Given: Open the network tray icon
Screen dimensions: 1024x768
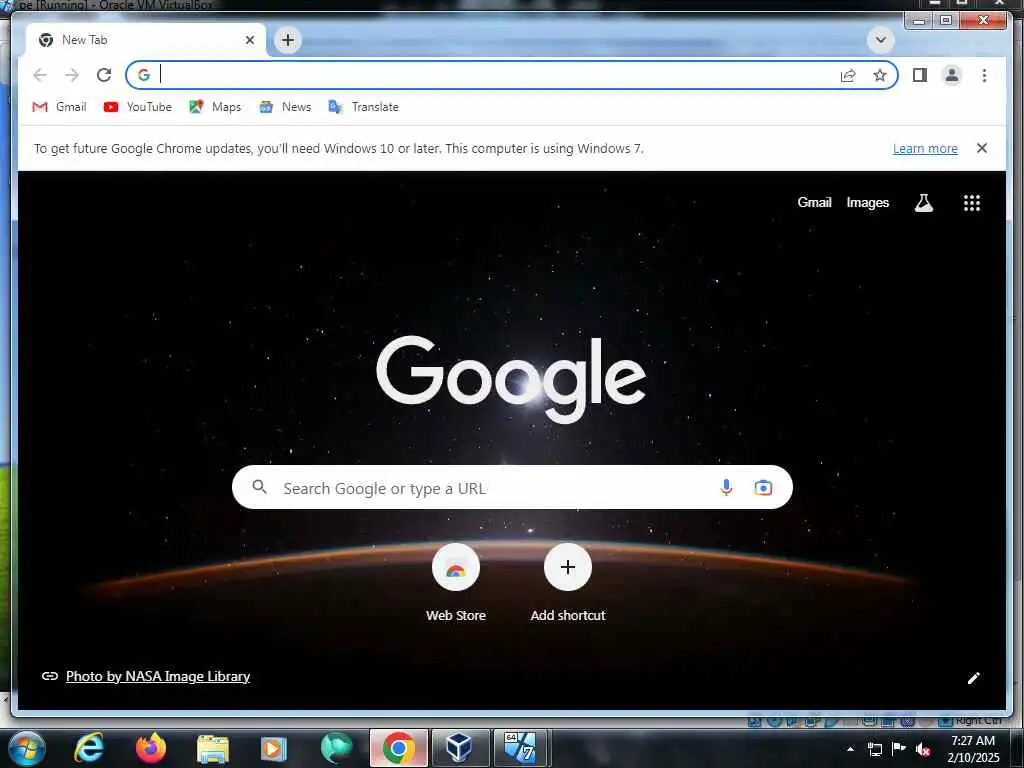Looking at the screenshot, I should tap(874, 749).
